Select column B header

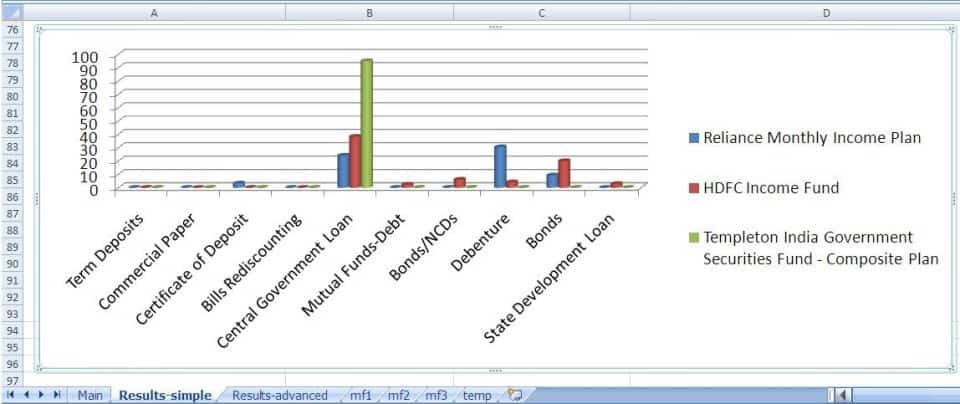369,12
